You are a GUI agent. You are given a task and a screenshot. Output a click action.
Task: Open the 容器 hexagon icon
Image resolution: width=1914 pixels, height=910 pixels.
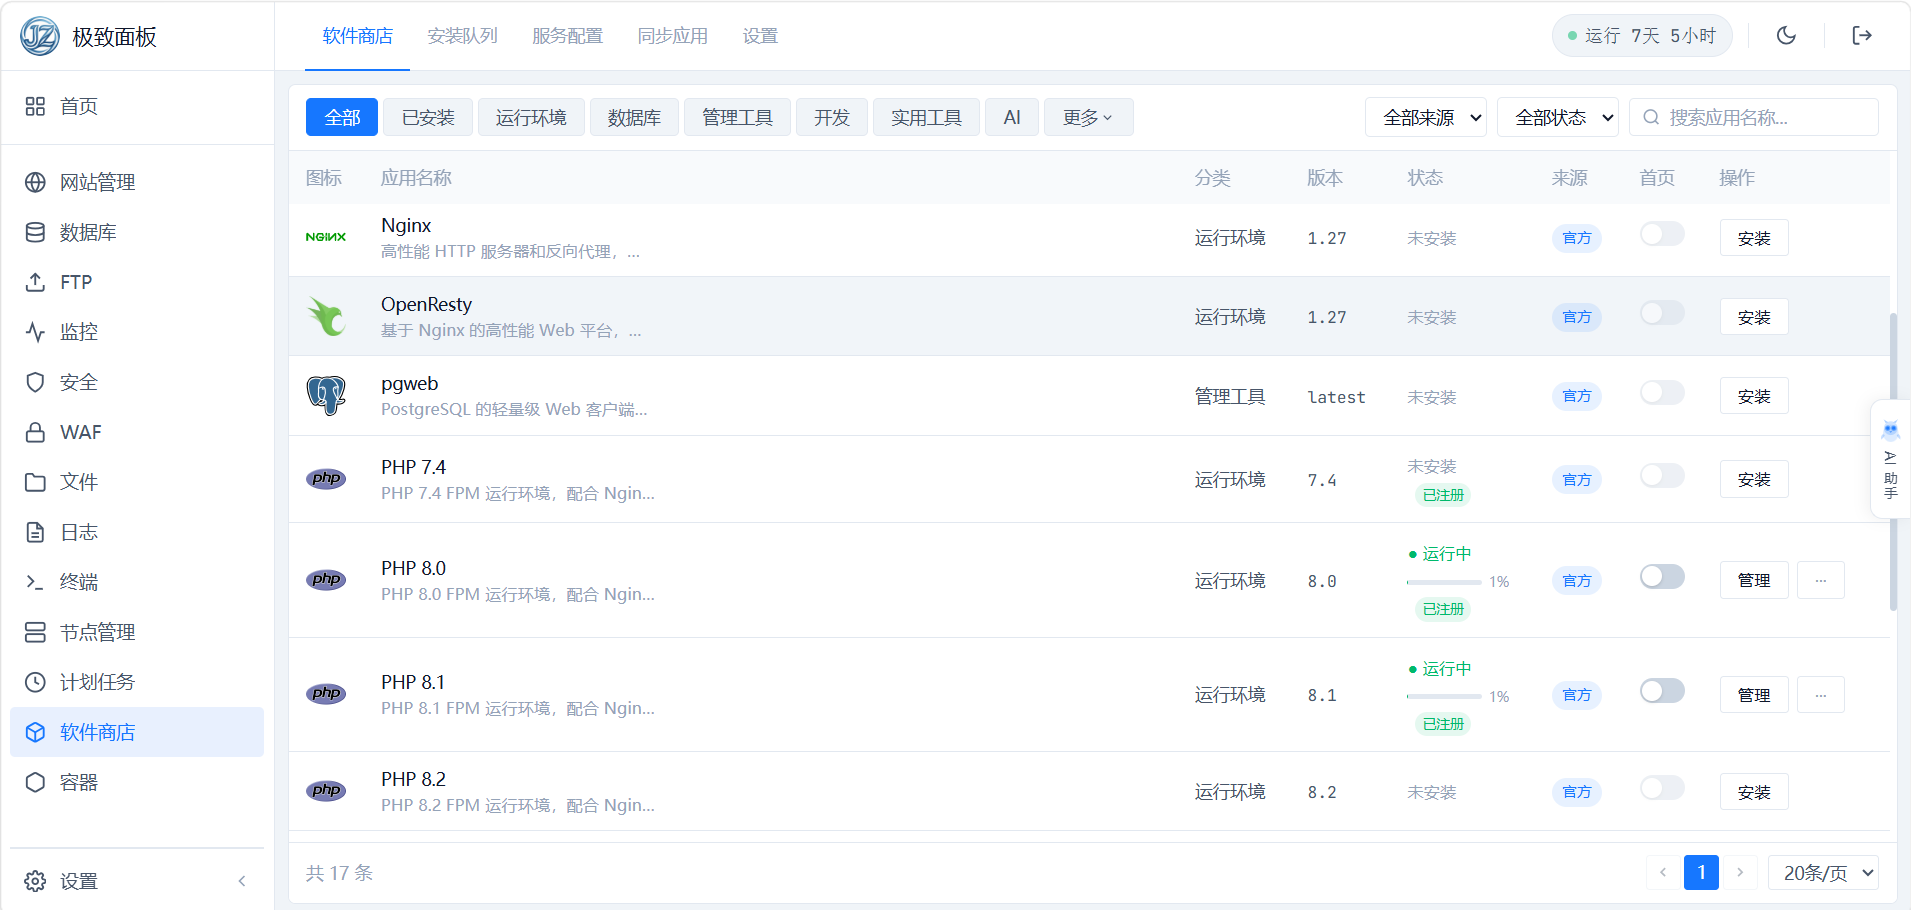pyautogui.click(x=35, y=782)
